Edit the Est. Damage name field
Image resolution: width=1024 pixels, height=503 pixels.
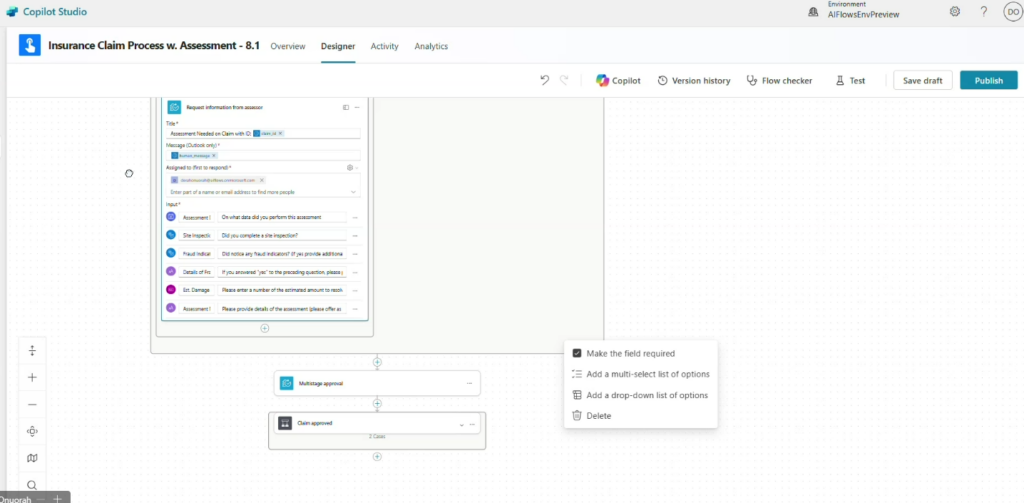[x=196, y=289]
